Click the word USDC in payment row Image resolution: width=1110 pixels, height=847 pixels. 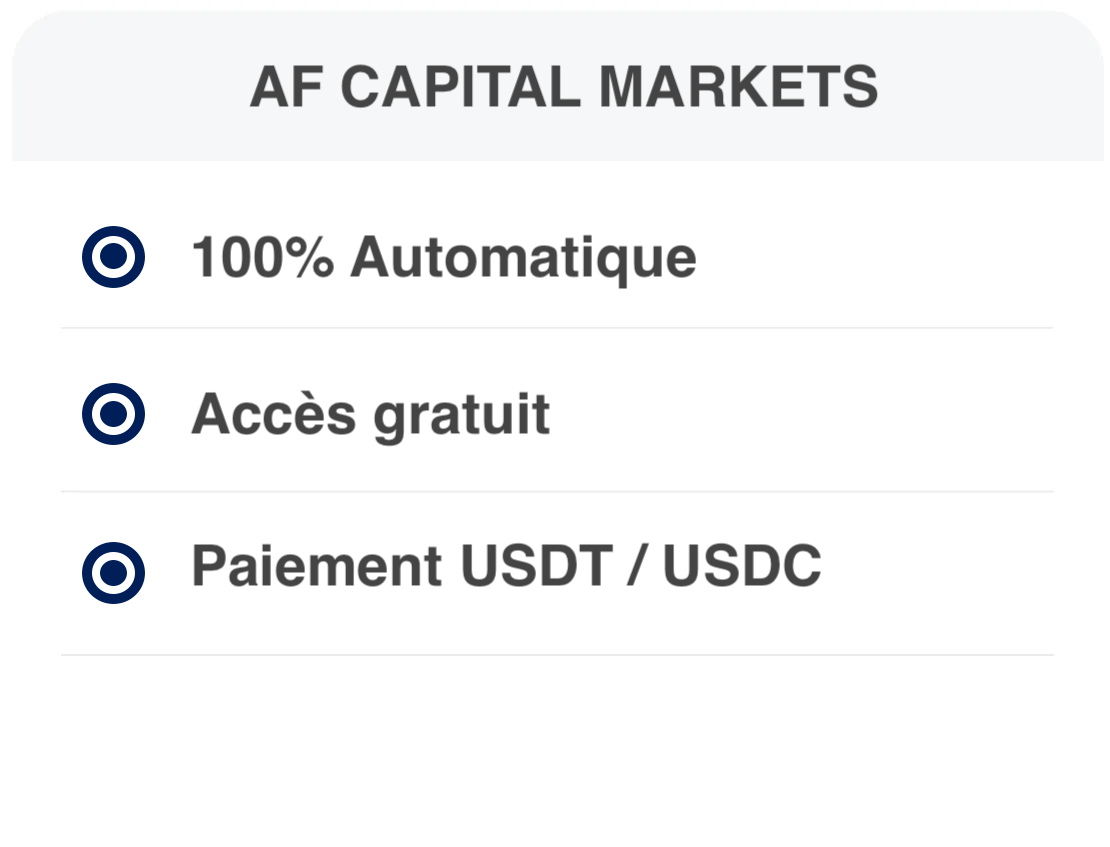(742, 567)
